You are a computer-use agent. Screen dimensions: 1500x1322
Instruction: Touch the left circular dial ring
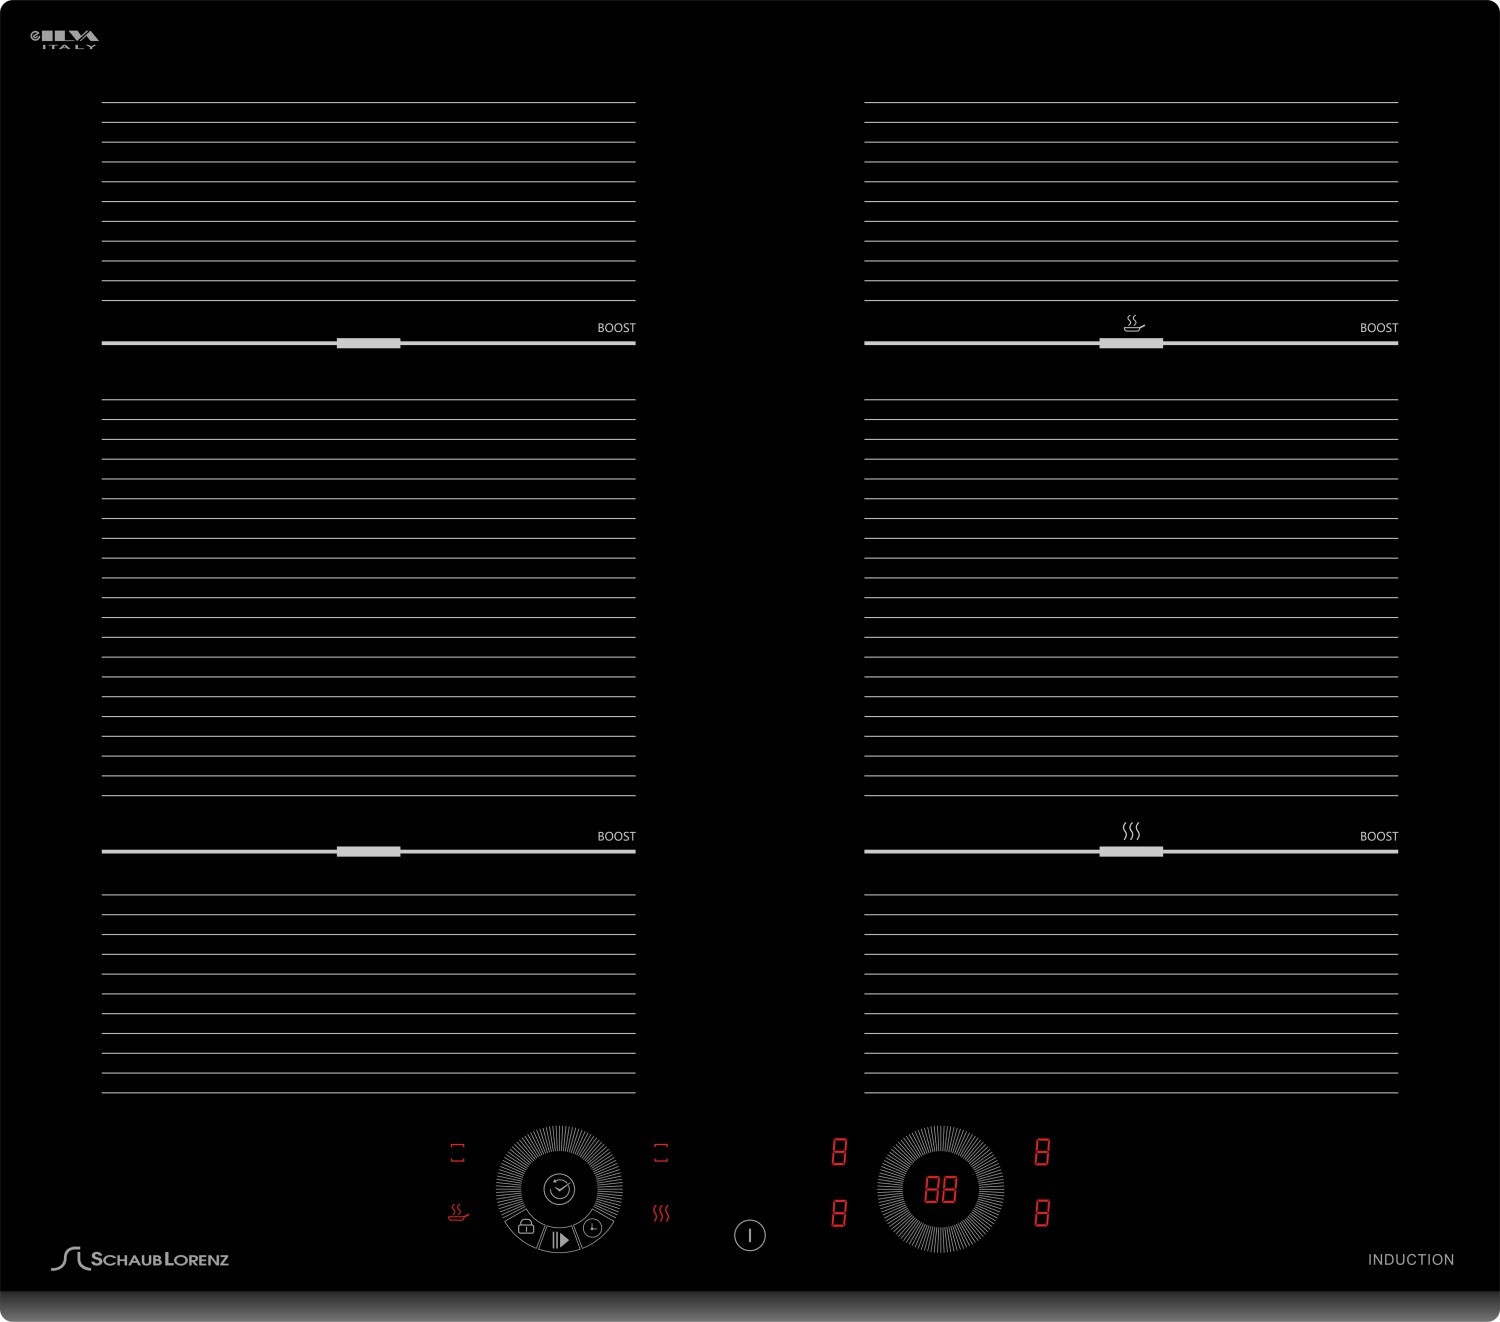click(510, 1160)
